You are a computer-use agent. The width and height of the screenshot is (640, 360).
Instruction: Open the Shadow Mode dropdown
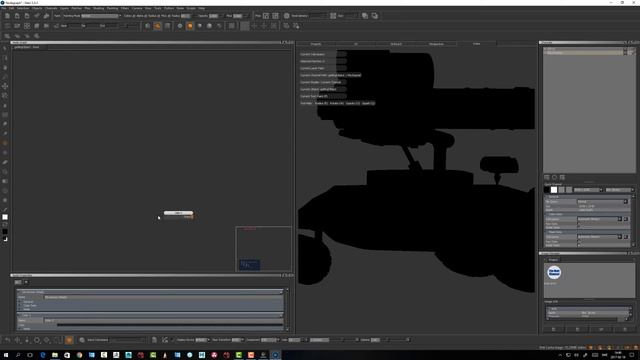click(202, 340)
